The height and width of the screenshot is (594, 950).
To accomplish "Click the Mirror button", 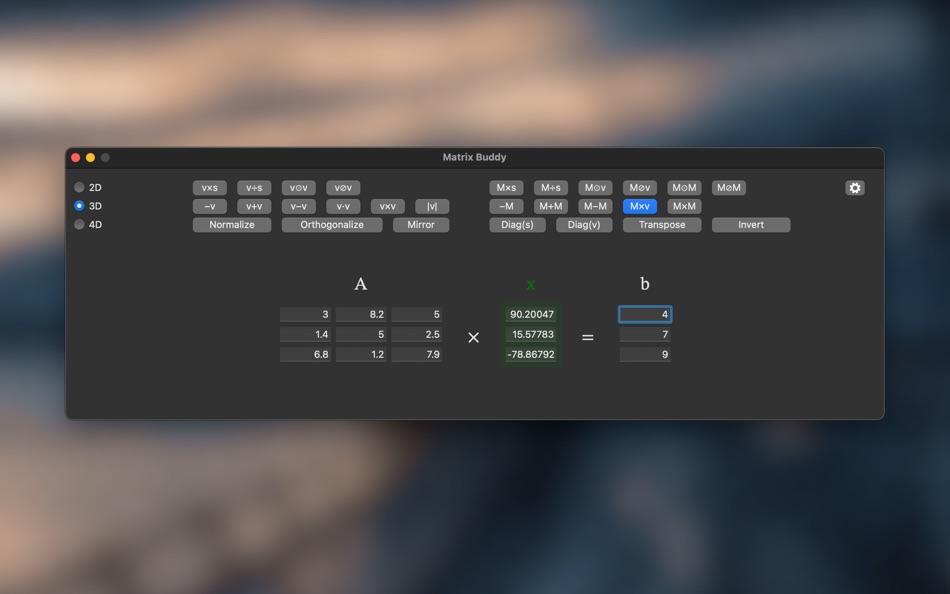I will tap(421, 225).
